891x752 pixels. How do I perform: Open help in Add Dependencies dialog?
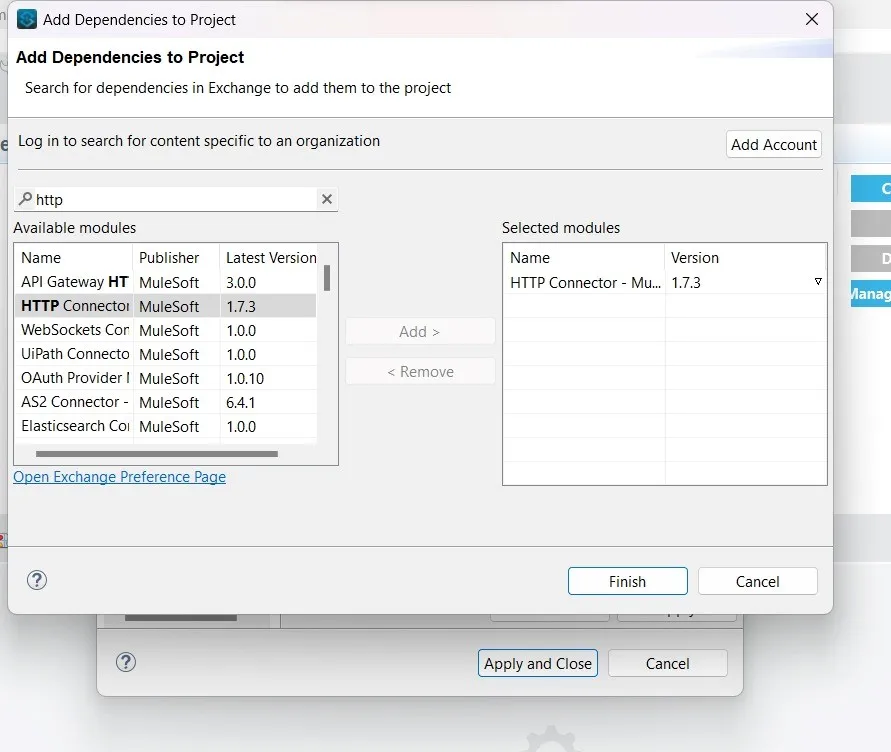point(37,580)
